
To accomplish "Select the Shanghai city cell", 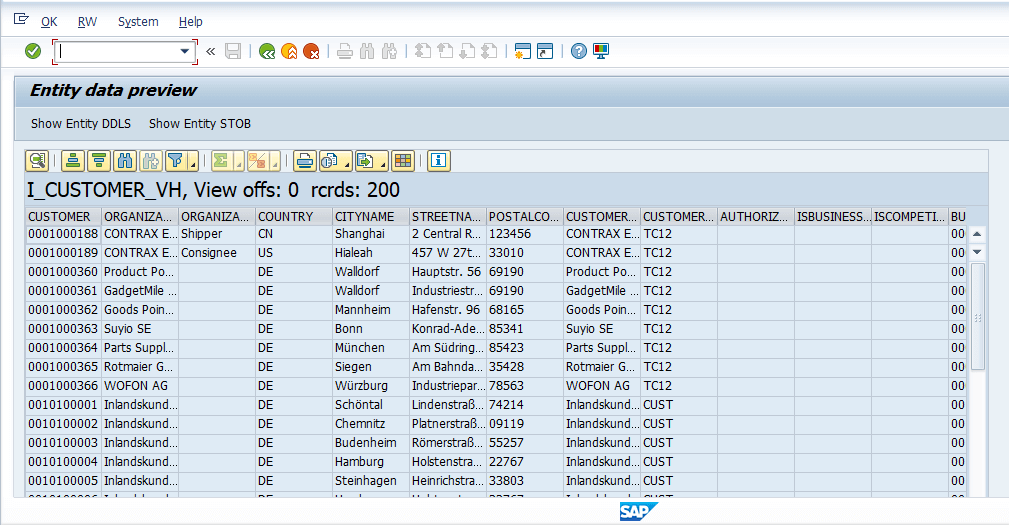I will 371,234.
